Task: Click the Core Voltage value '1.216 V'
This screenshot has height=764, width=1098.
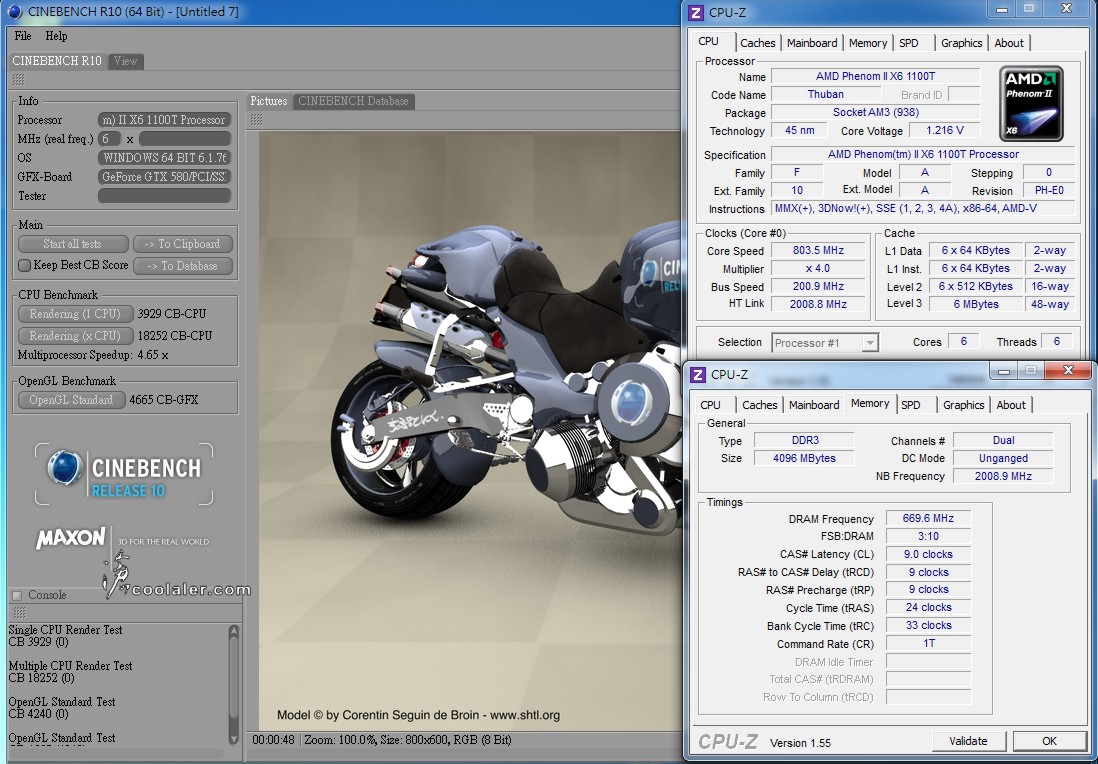Action: click(944, 130)
